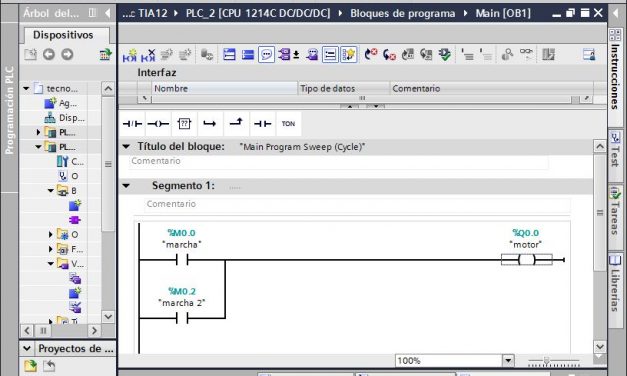Collapse Título del bloque section
The height and width of the screenshot is (376, 627).
coord(126,147)
